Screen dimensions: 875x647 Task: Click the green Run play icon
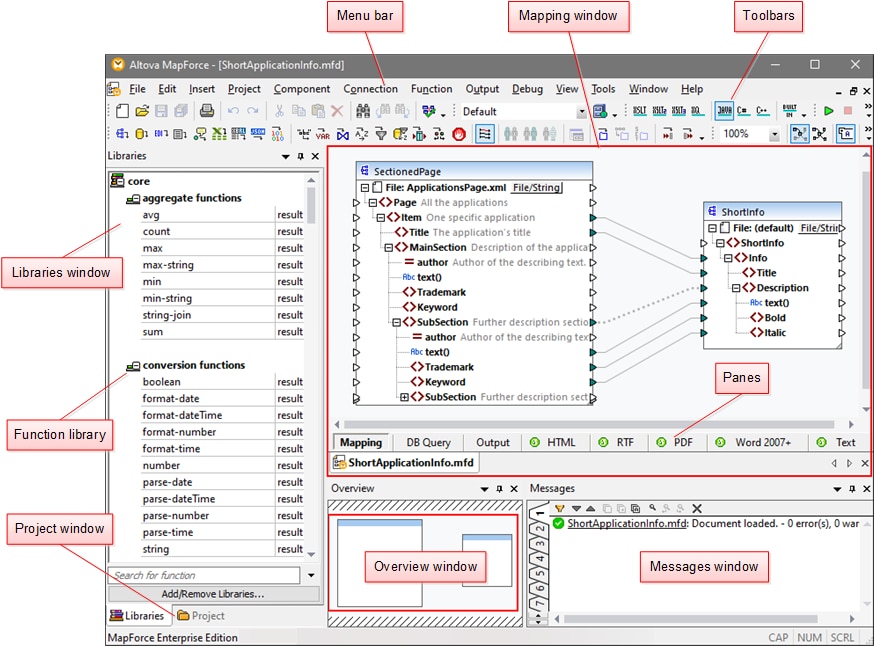[828, 112]
